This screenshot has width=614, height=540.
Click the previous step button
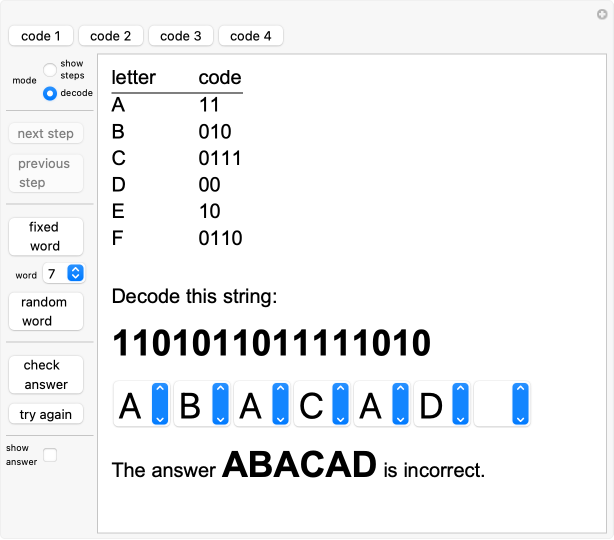[x=45, y=173]
